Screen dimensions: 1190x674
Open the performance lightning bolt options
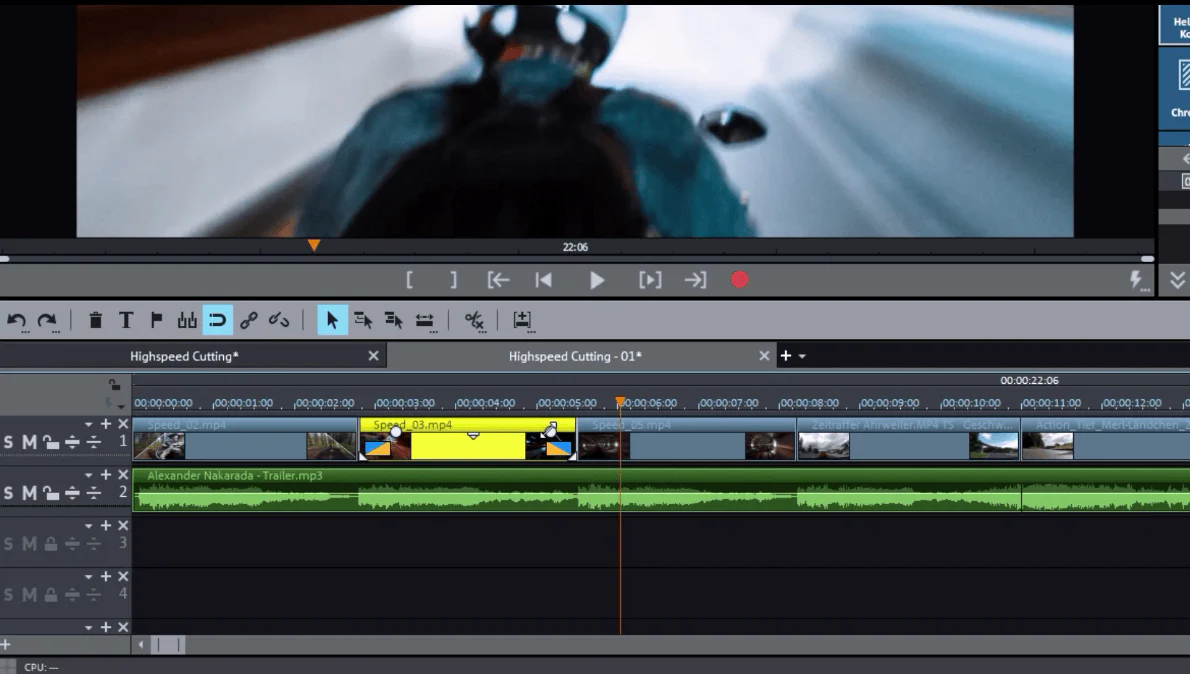click(x=1138, y=280)
